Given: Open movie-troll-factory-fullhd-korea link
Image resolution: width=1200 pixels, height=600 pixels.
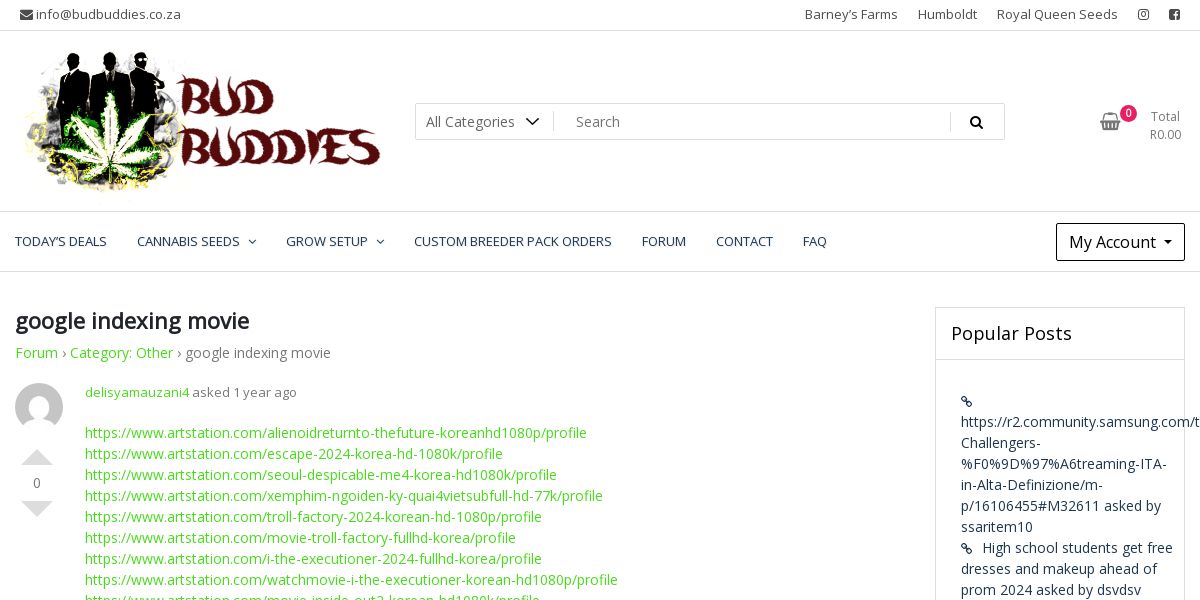Looking at the screenshot, I should [300, 538].
